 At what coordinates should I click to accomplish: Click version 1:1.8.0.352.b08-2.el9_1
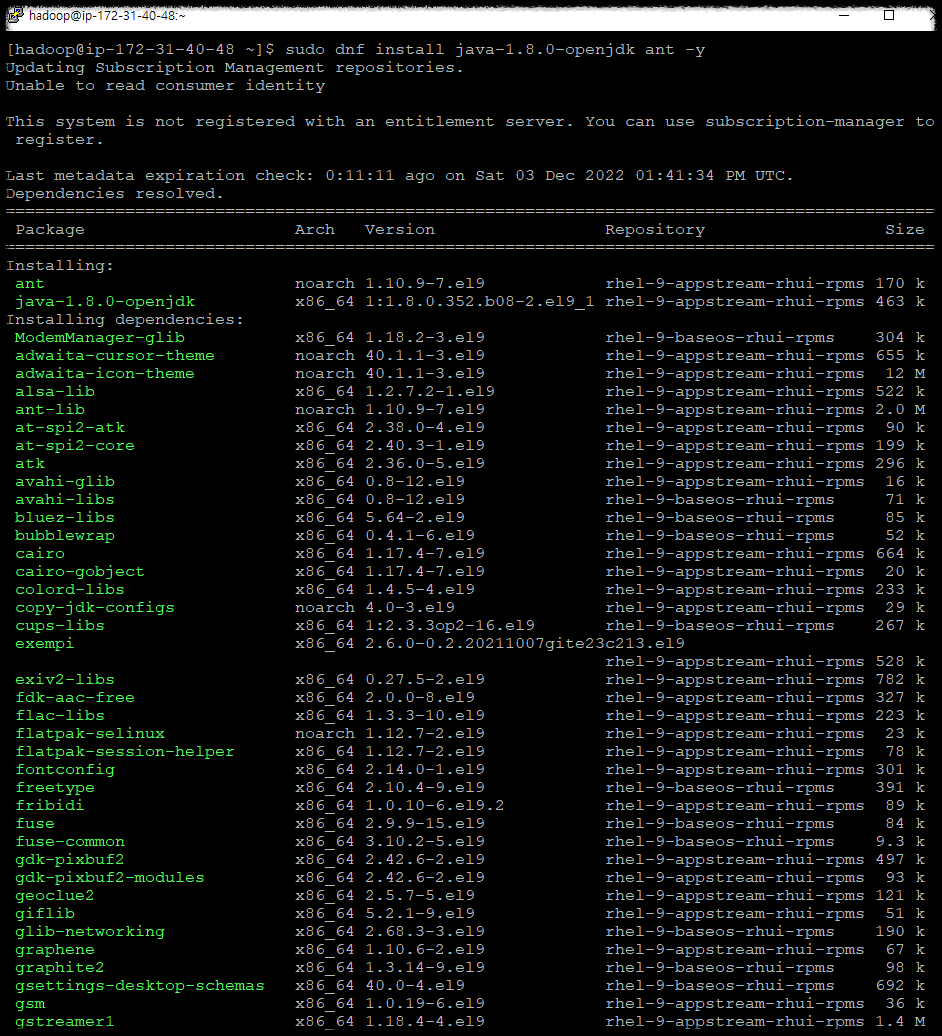click(x=480, y=301)
